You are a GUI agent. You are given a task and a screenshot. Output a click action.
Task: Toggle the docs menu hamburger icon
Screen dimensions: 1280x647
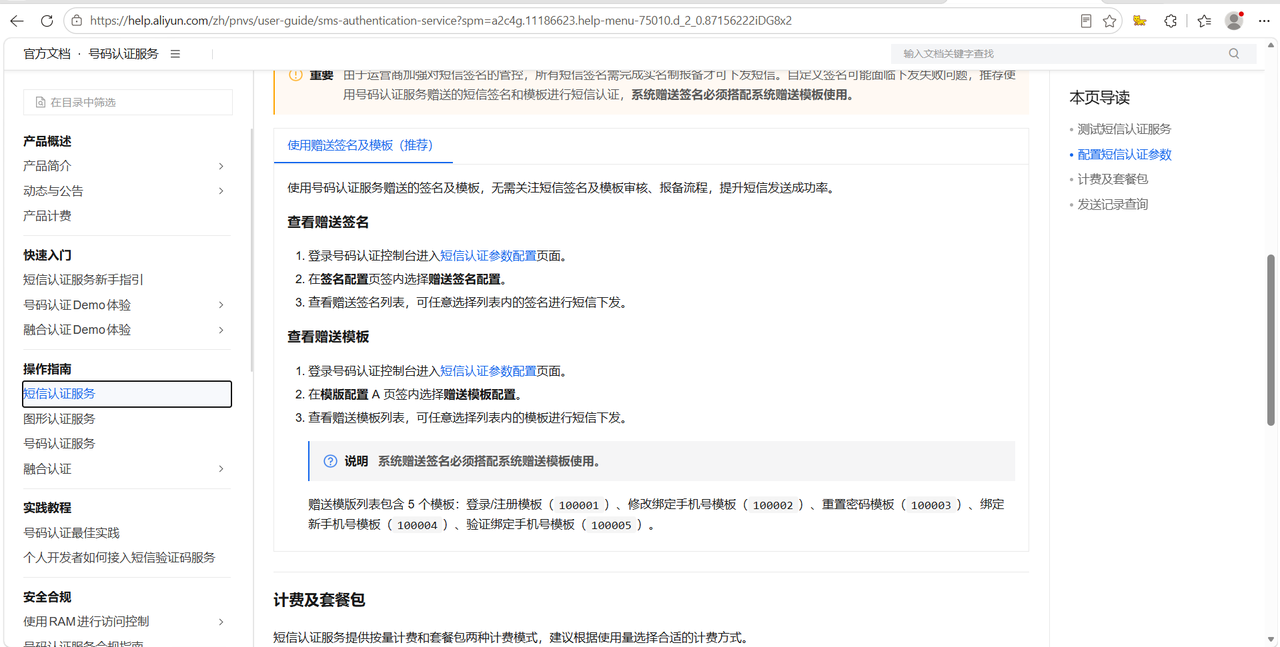click(x=175, y=54)
